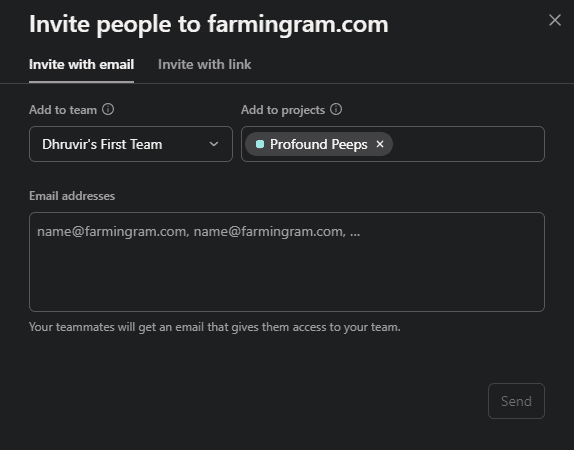The height and width of the screenshot is (450, 574).
Task: Focus the Email addresses text area
Action: pyautogui.click(x=287, y=262)
